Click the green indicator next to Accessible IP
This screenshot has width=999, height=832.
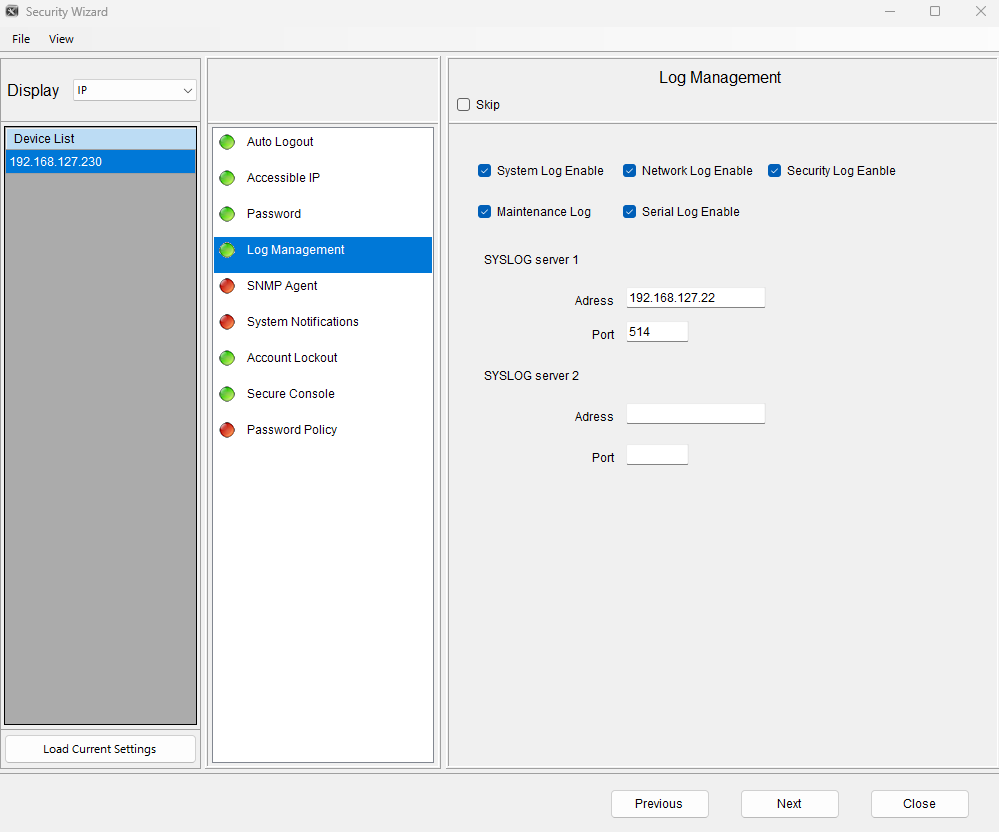tap(227, 178)
